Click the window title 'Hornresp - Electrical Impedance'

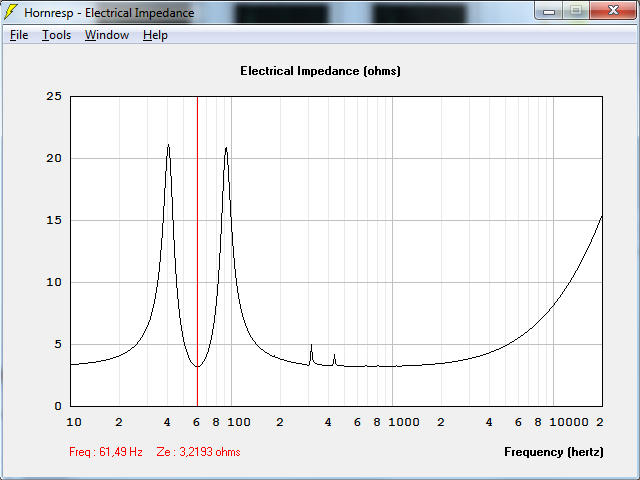pos(109,13)
